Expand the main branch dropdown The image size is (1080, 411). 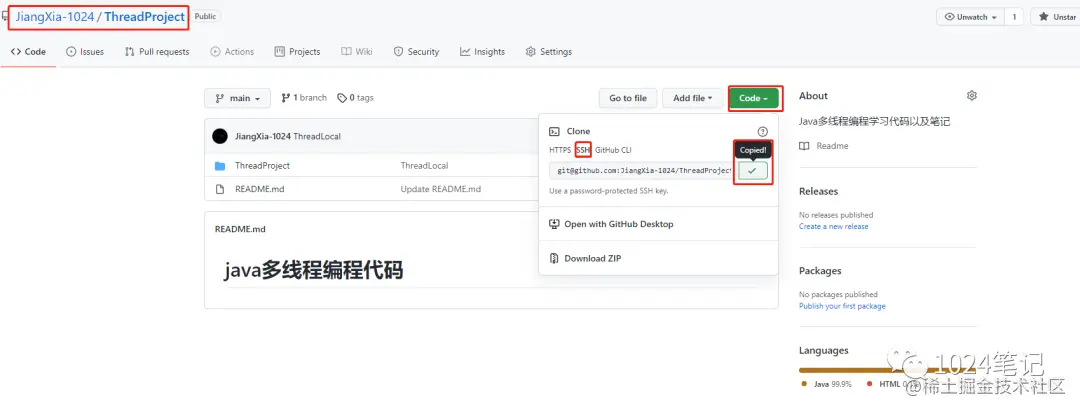(238, 98)
